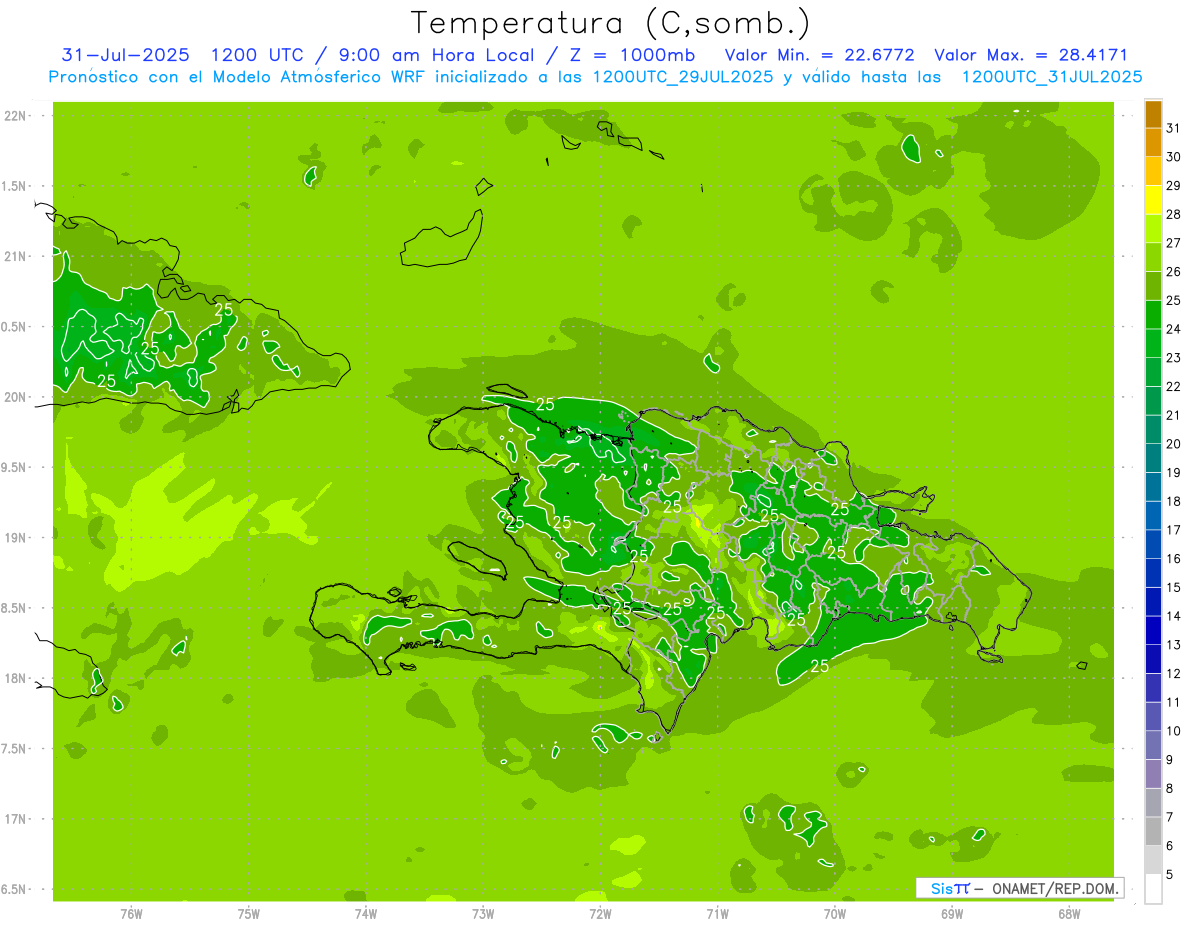The image size is (1200, 927).
Task: Select the "Valor Min. = 22.6772" text
Action: pyautogui.click(x=820, y=55)
